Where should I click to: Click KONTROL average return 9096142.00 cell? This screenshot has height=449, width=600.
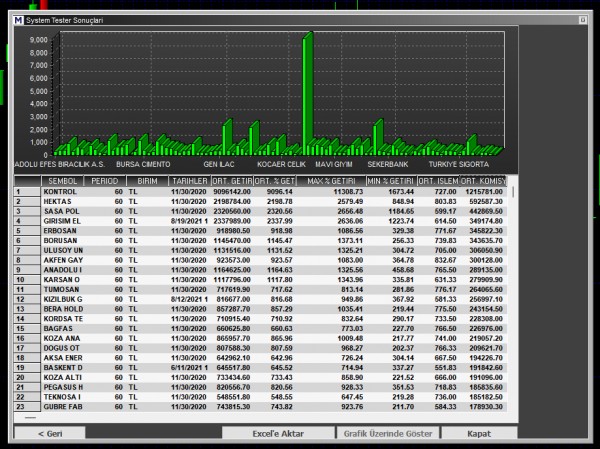pyautogui.click(x=232, y=192)
